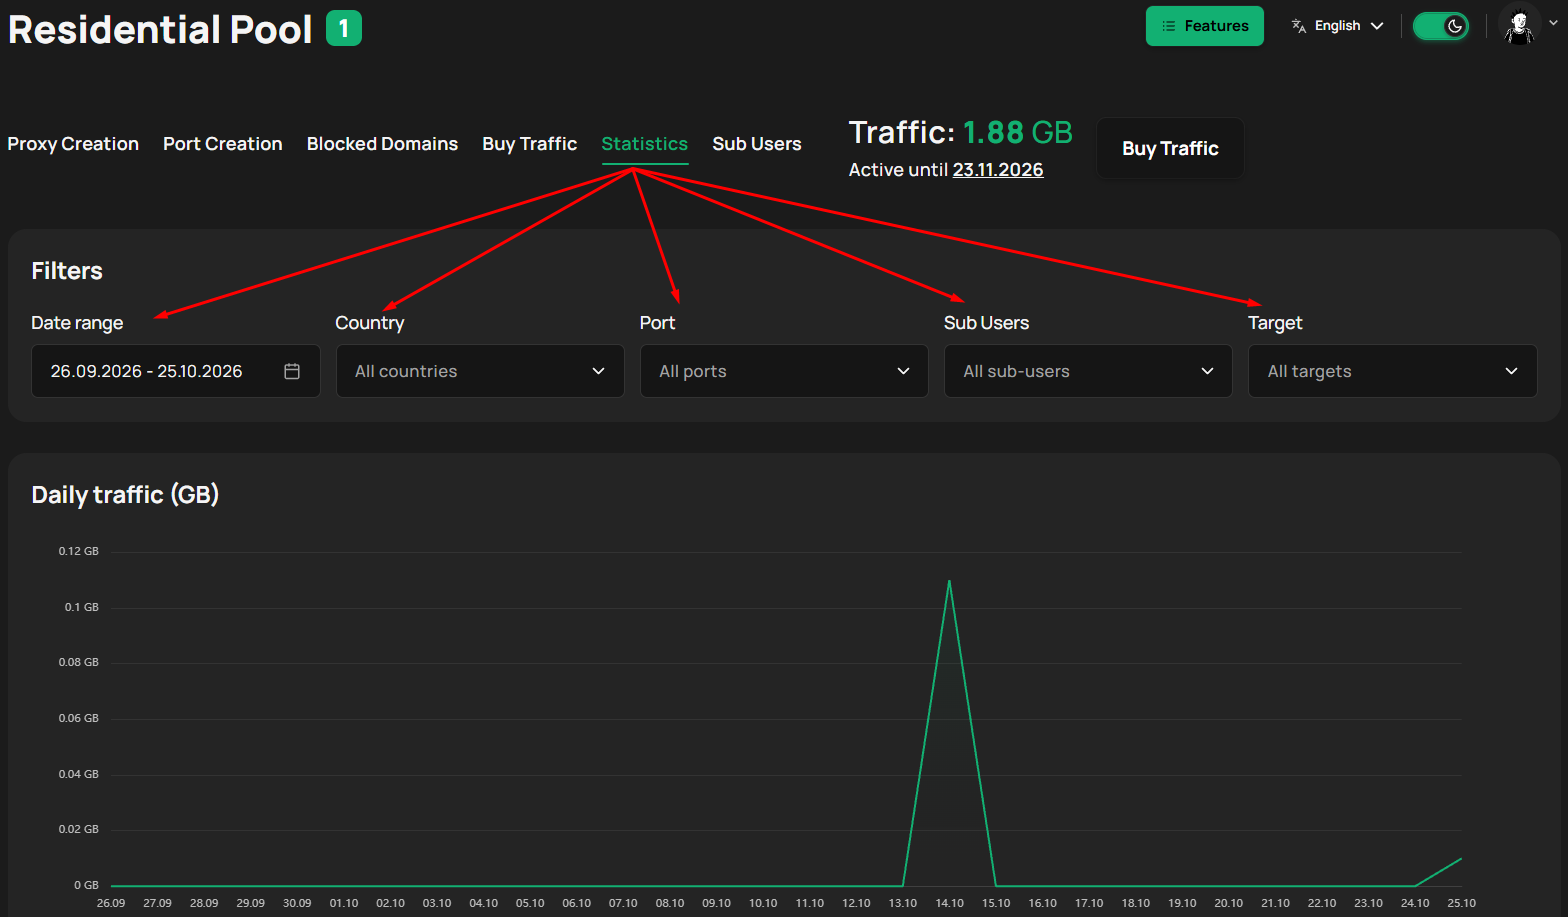The width and height of the screenshot is (1568, 917).
Task: Click the Sub Users filter label
Action: 986,323
